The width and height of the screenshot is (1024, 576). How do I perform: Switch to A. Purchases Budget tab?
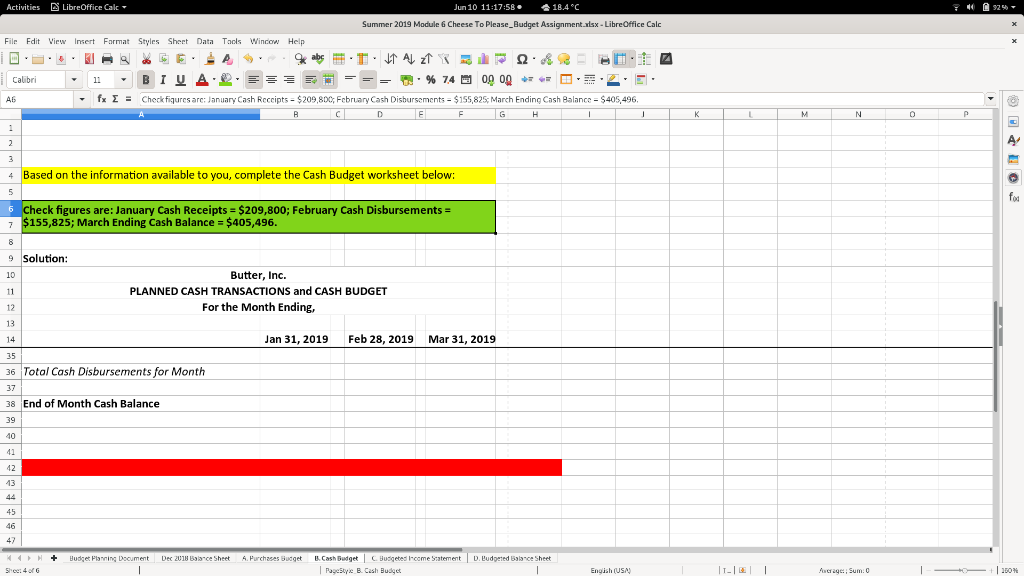tap(272, 558)
